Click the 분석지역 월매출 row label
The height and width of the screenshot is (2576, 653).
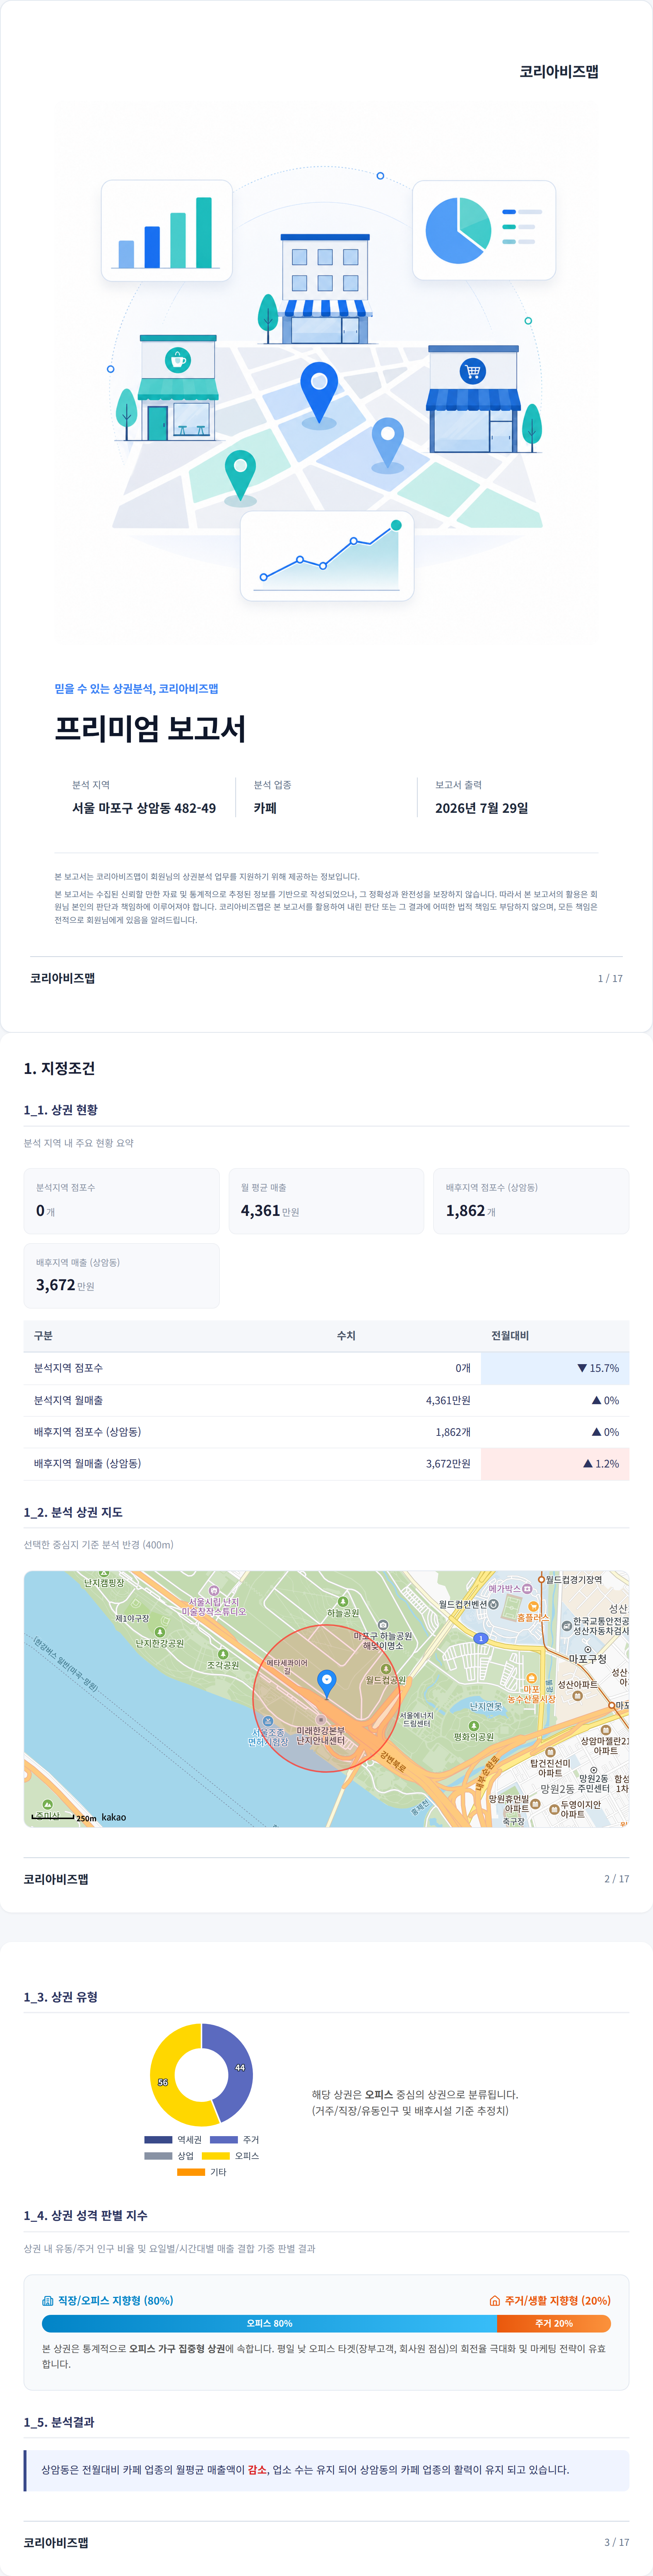tap(68, 1400)
